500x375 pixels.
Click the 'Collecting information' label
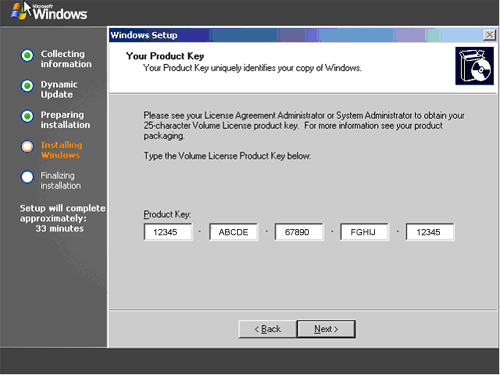pos(66,59)
